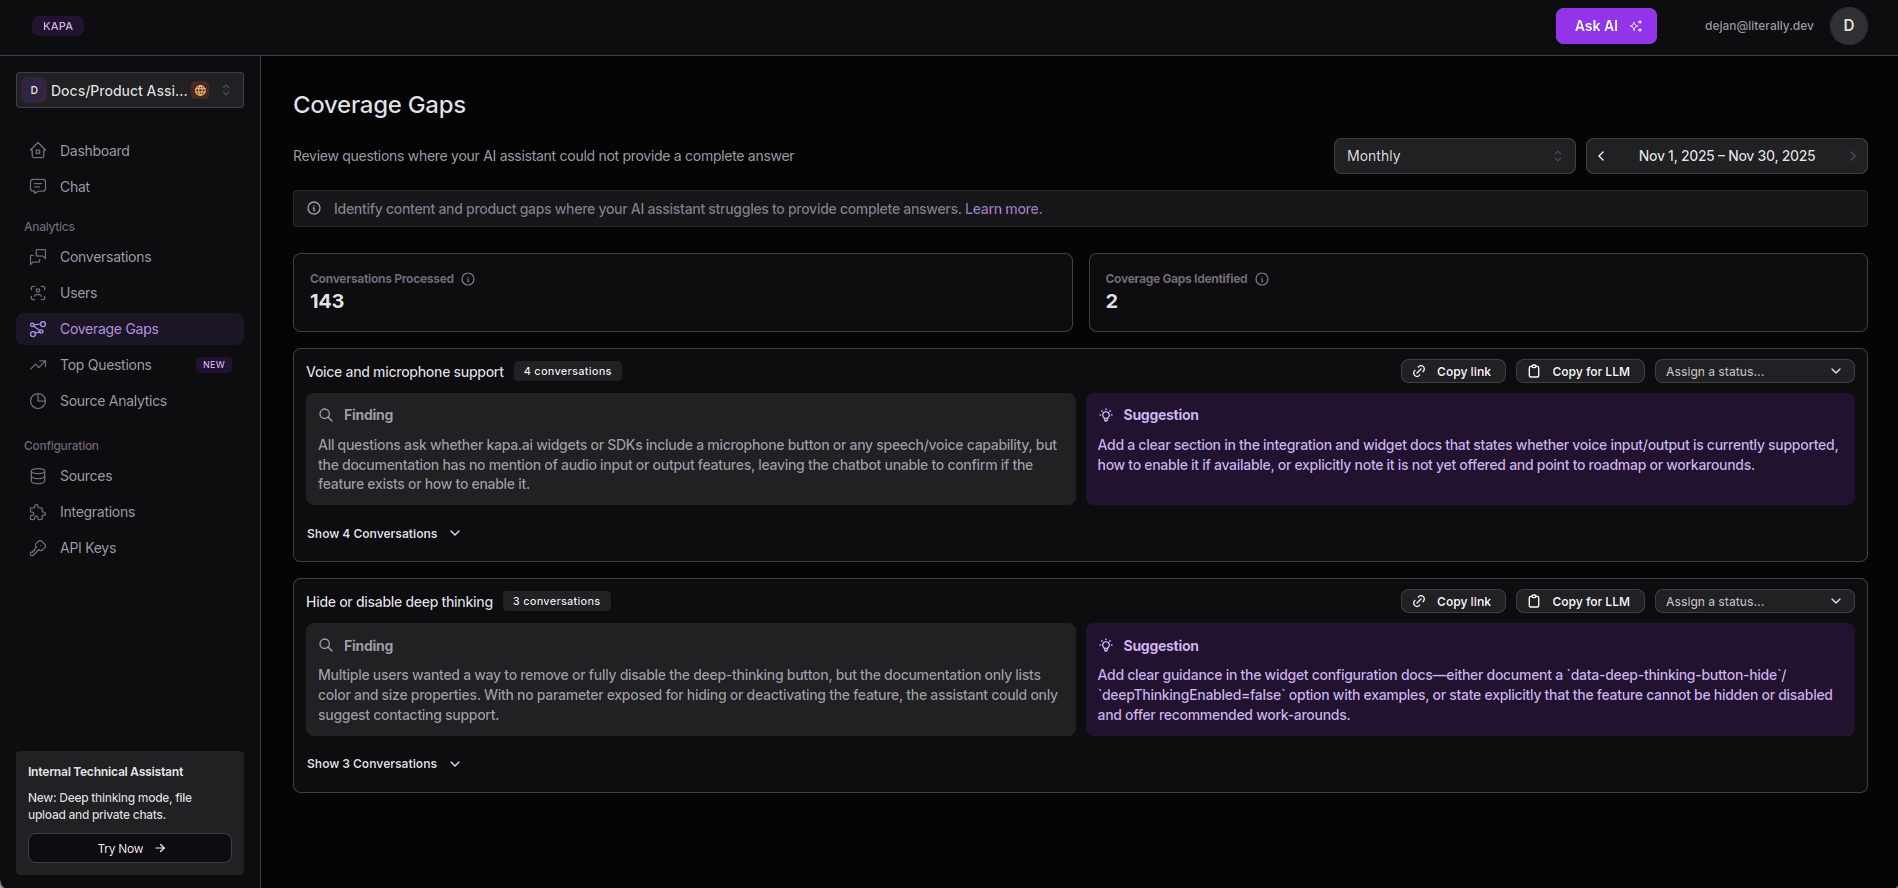
Task: Click the Coverage Gaps Identified card
Action: tap(1478, 292)
